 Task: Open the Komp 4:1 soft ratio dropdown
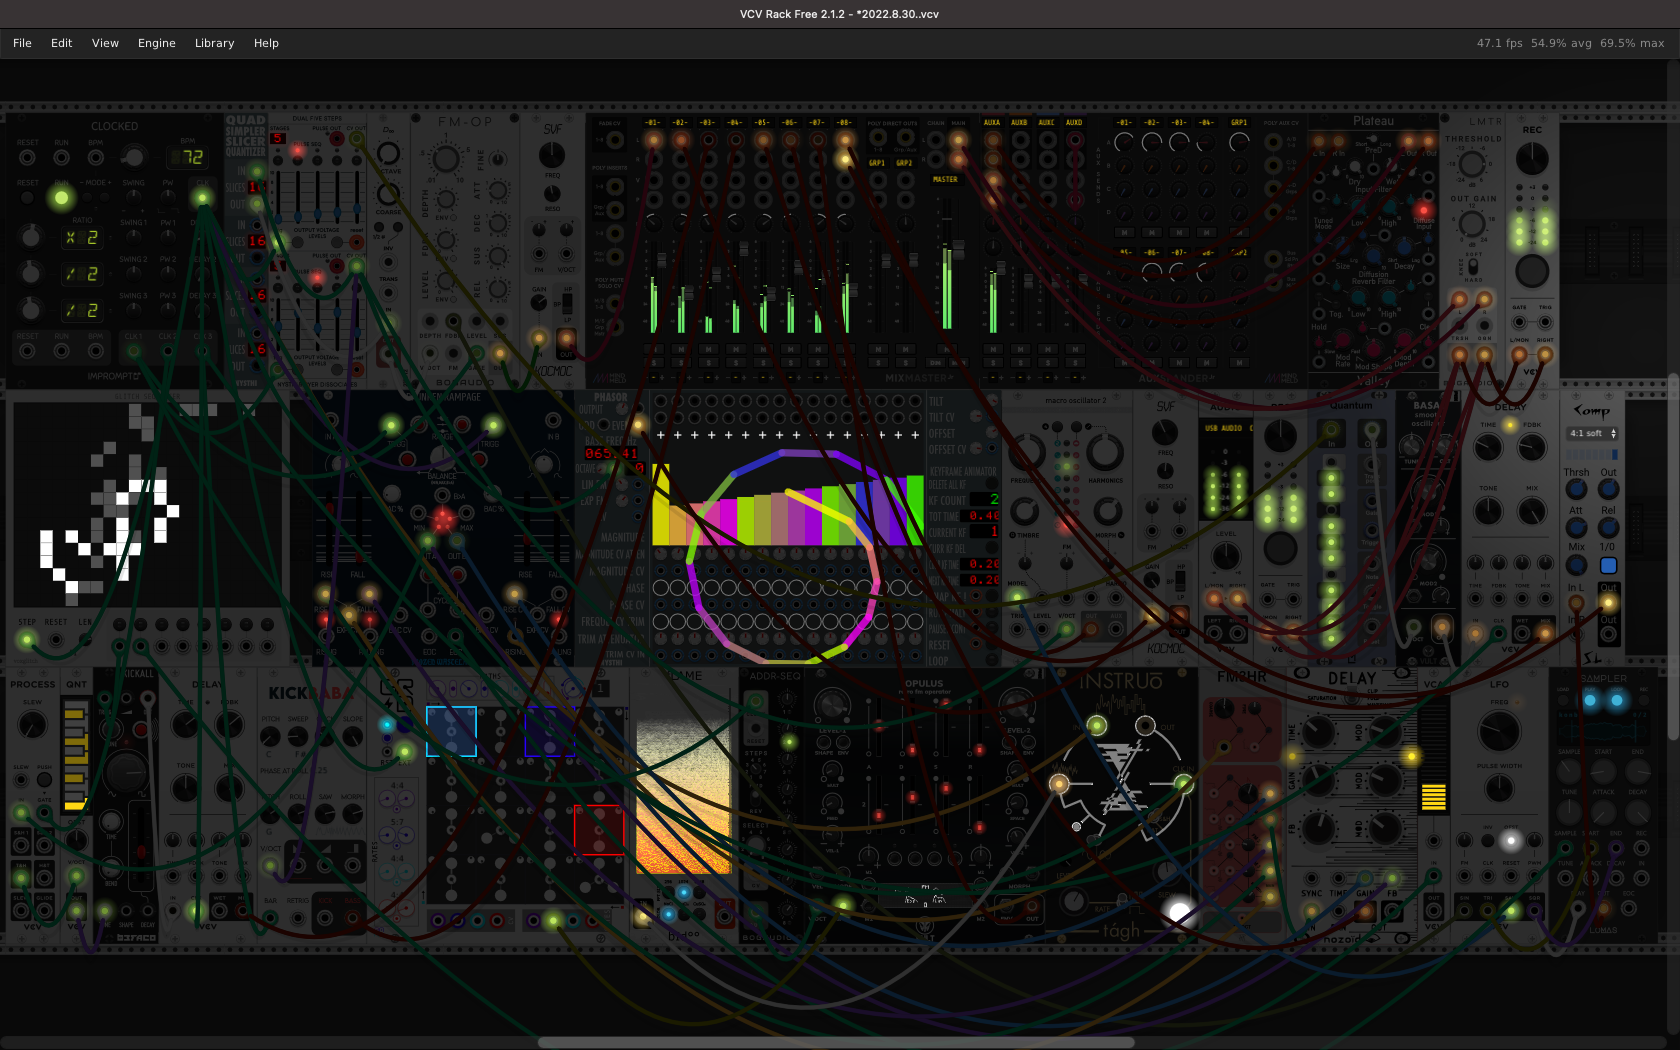click(1593, 433)
